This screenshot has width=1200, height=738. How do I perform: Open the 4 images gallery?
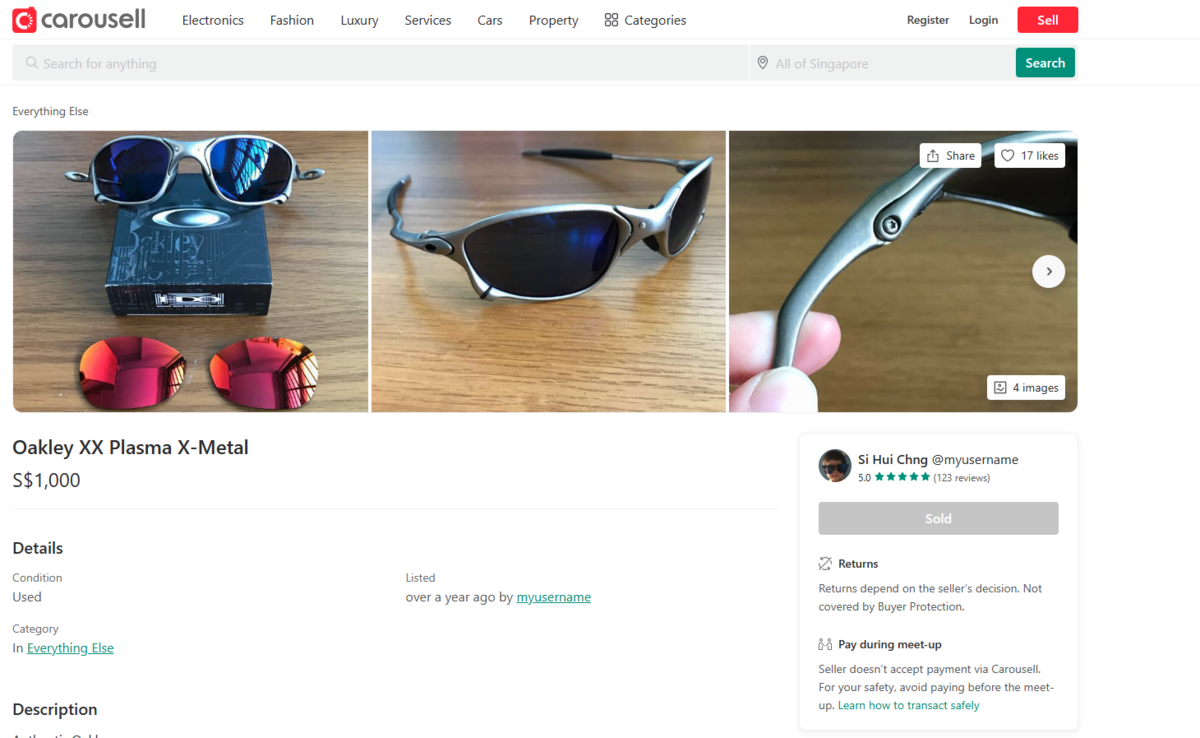pyautogui.click(x=1026, y=388)
